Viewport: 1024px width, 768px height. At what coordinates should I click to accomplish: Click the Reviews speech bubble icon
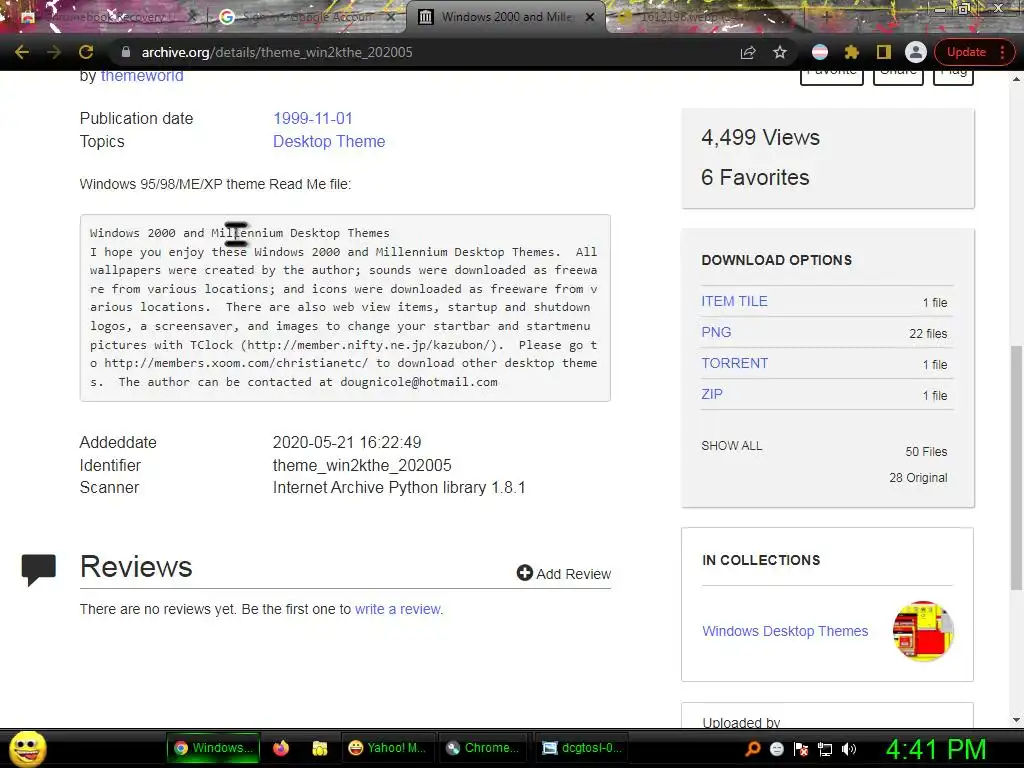pyautogui.click(x=39, y=569)
